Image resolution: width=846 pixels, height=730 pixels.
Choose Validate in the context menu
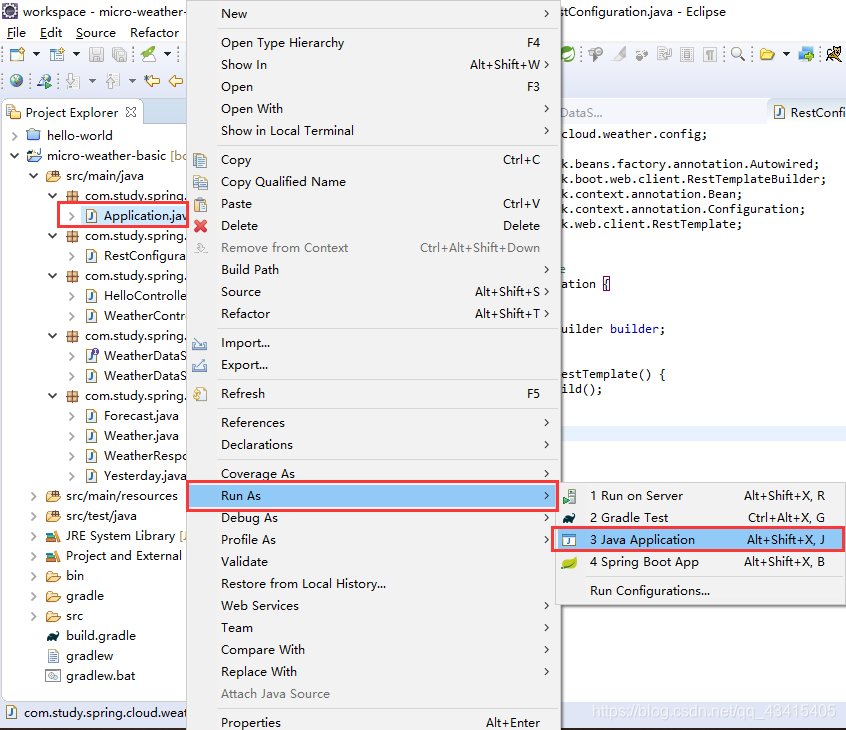tap(373, 562)
